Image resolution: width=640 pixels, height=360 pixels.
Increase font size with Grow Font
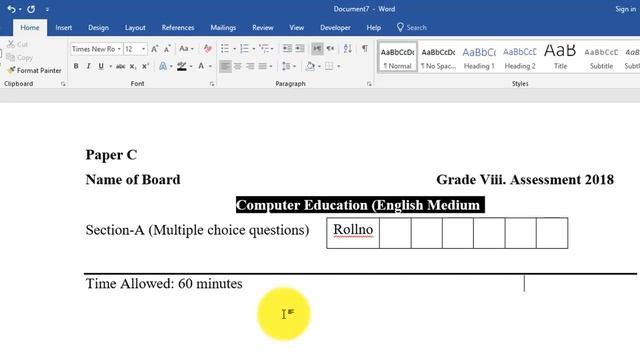pos(155,49)
